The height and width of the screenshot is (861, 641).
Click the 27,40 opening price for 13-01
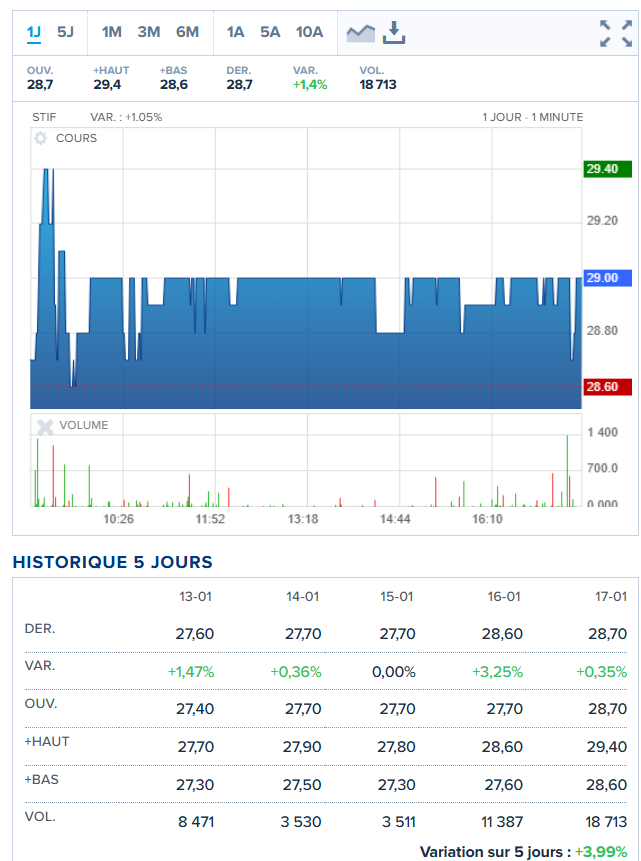coord(195,709)
